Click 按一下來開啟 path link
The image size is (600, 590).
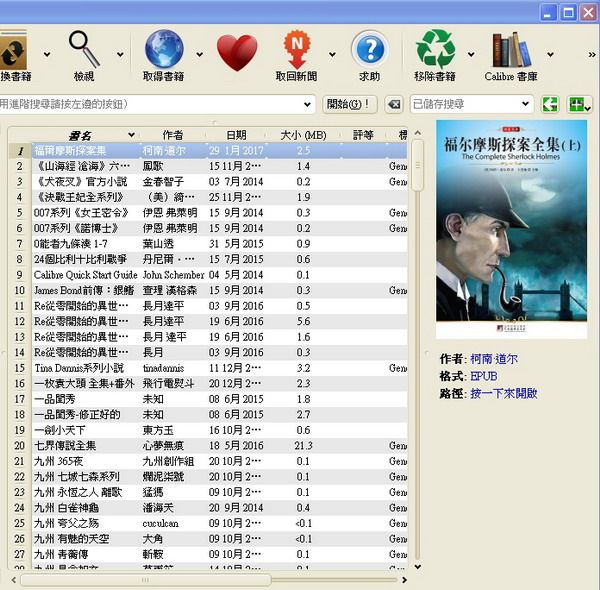(504, 393)
